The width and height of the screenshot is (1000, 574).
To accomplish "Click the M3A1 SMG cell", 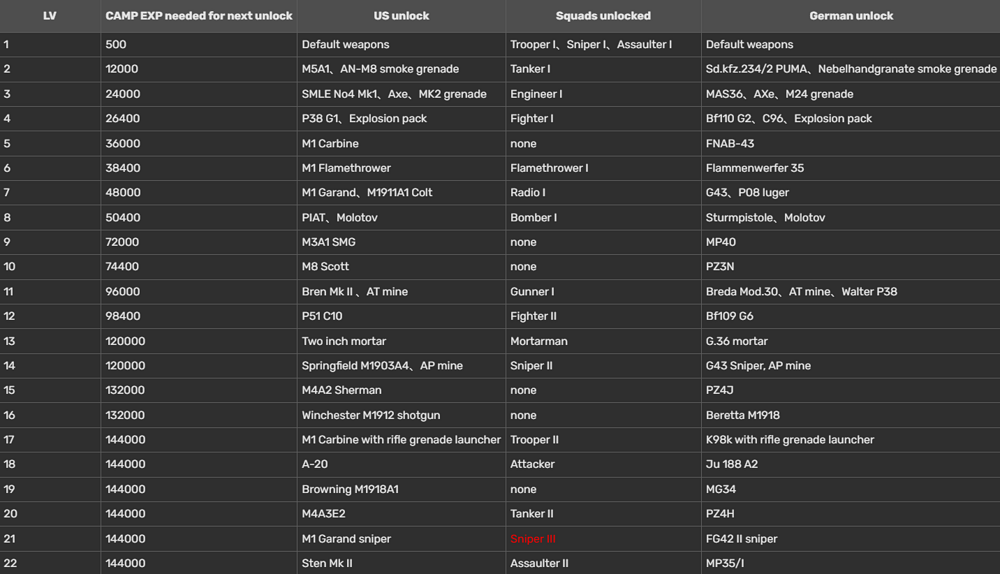I will pyautogui.click(x=401, y=242).
